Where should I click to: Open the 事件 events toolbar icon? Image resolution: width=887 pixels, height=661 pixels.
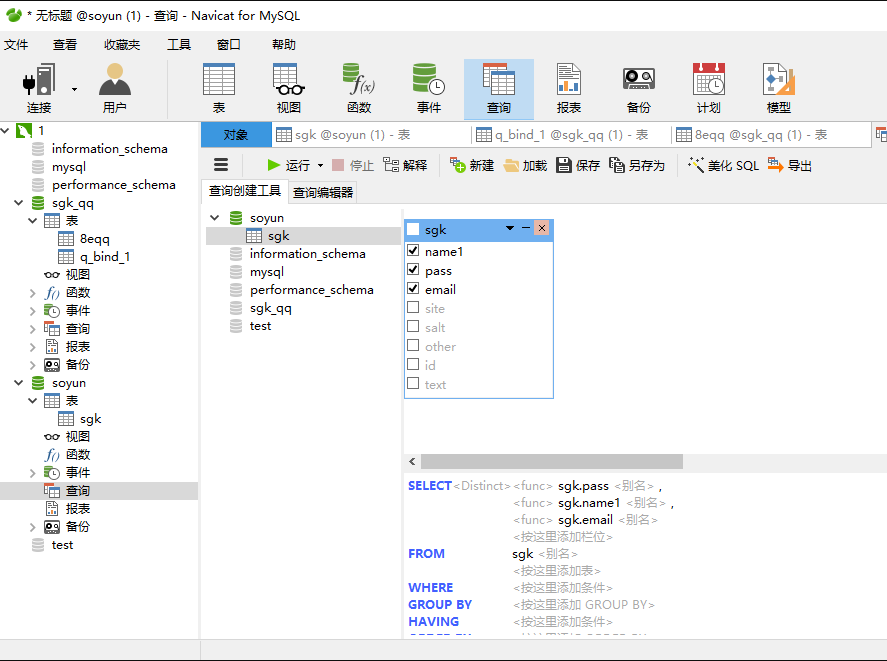(x=429, y=88)
